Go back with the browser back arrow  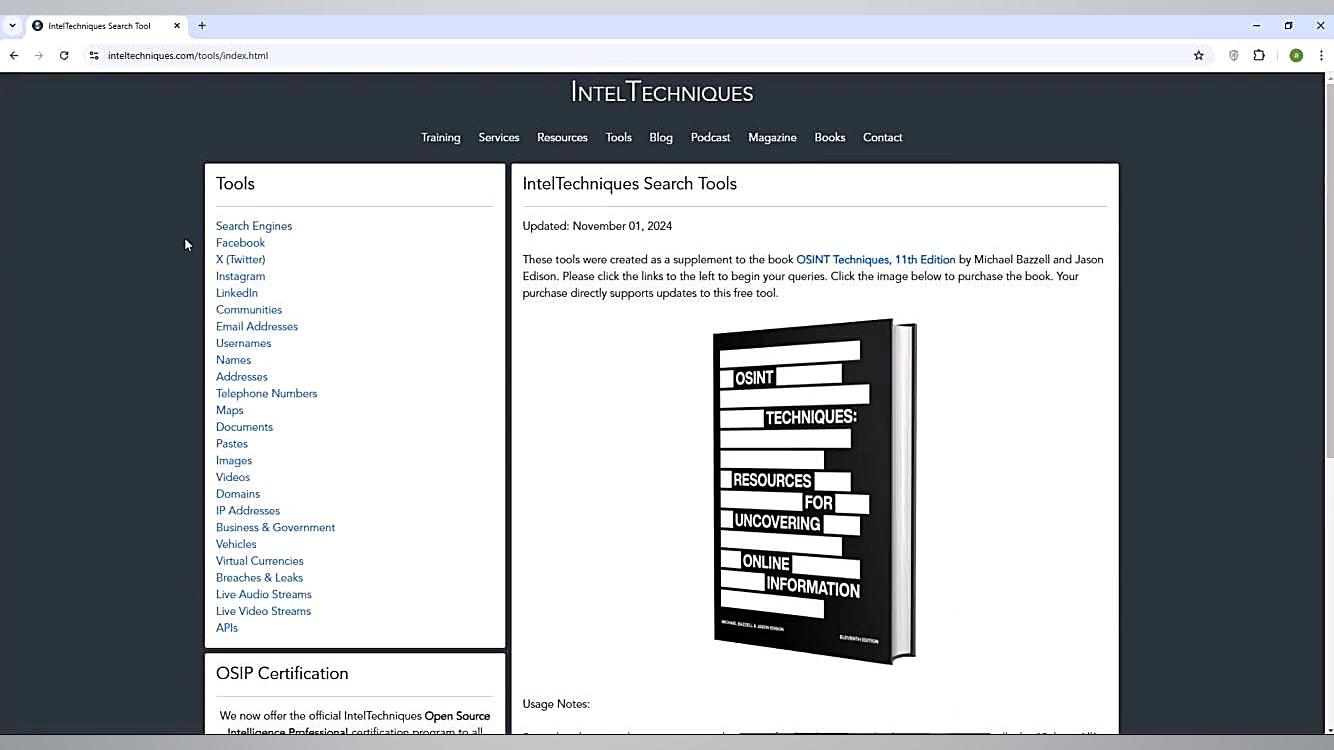point(14,55)
